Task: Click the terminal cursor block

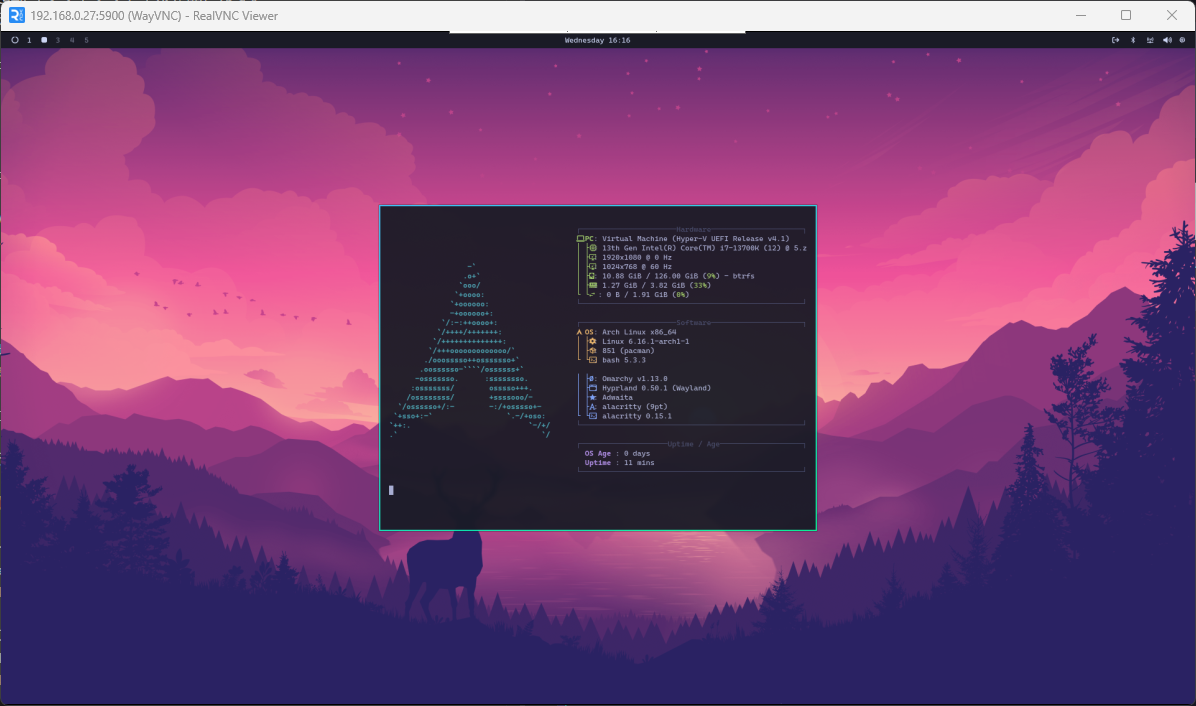Action: (391, 490)
